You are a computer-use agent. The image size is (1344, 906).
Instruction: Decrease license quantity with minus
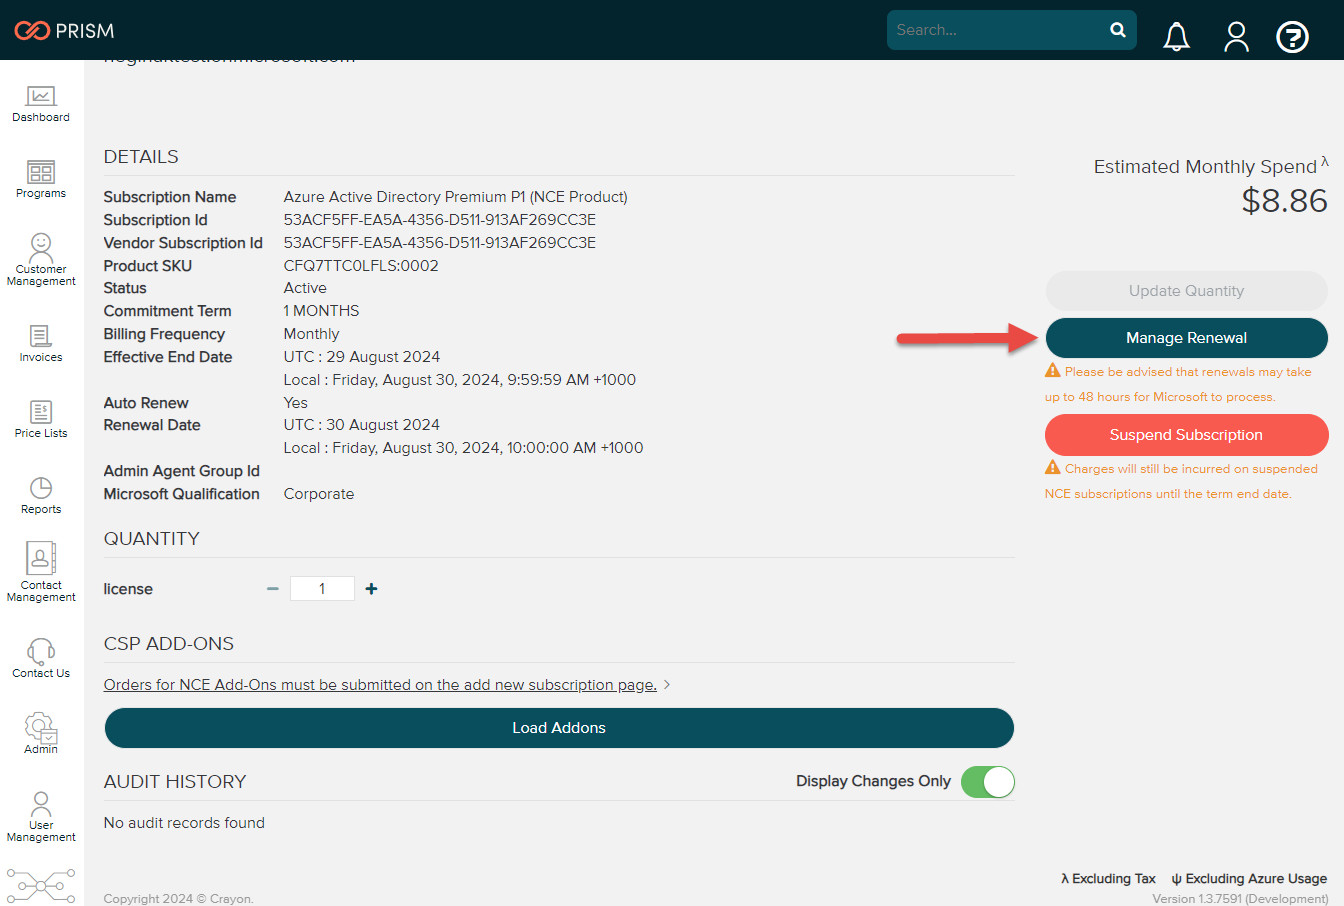coord(272,589)
